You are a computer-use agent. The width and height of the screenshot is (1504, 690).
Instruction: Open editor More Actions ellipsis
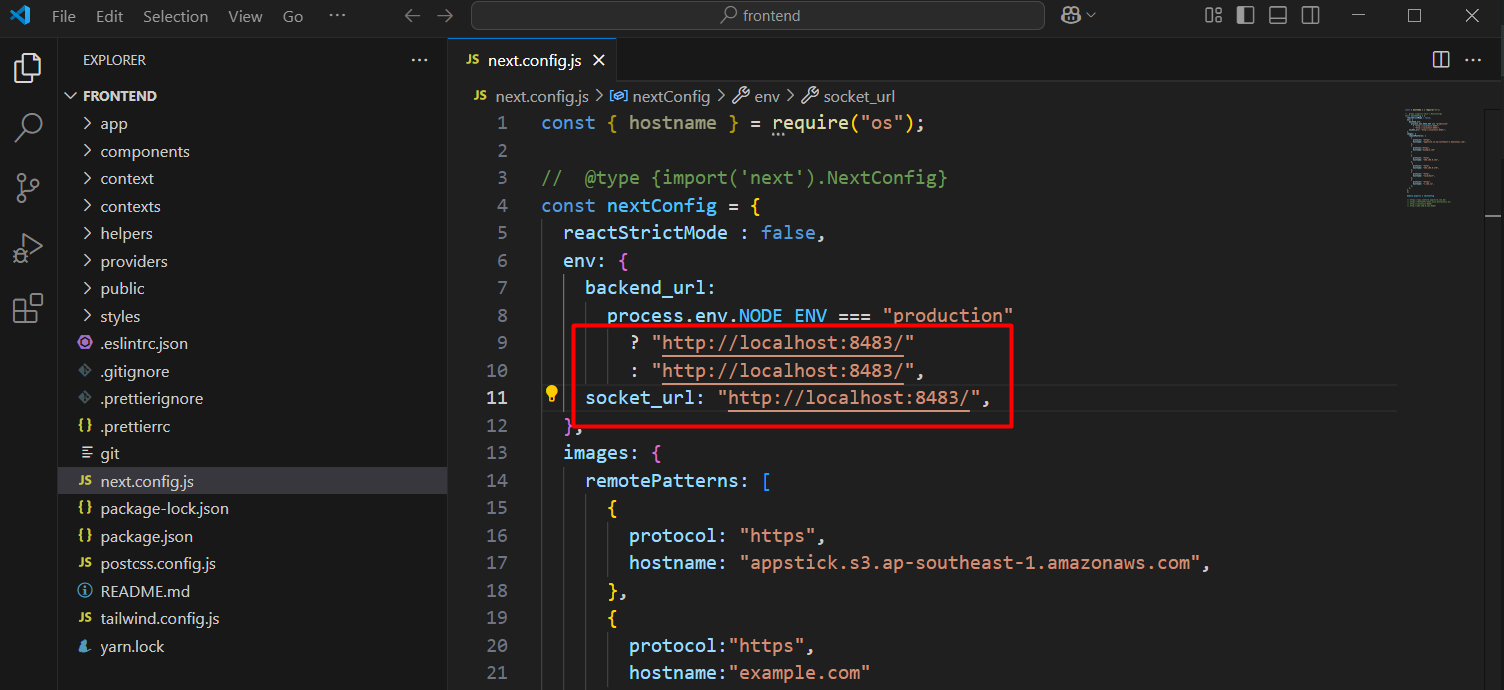coord(1473,60)
